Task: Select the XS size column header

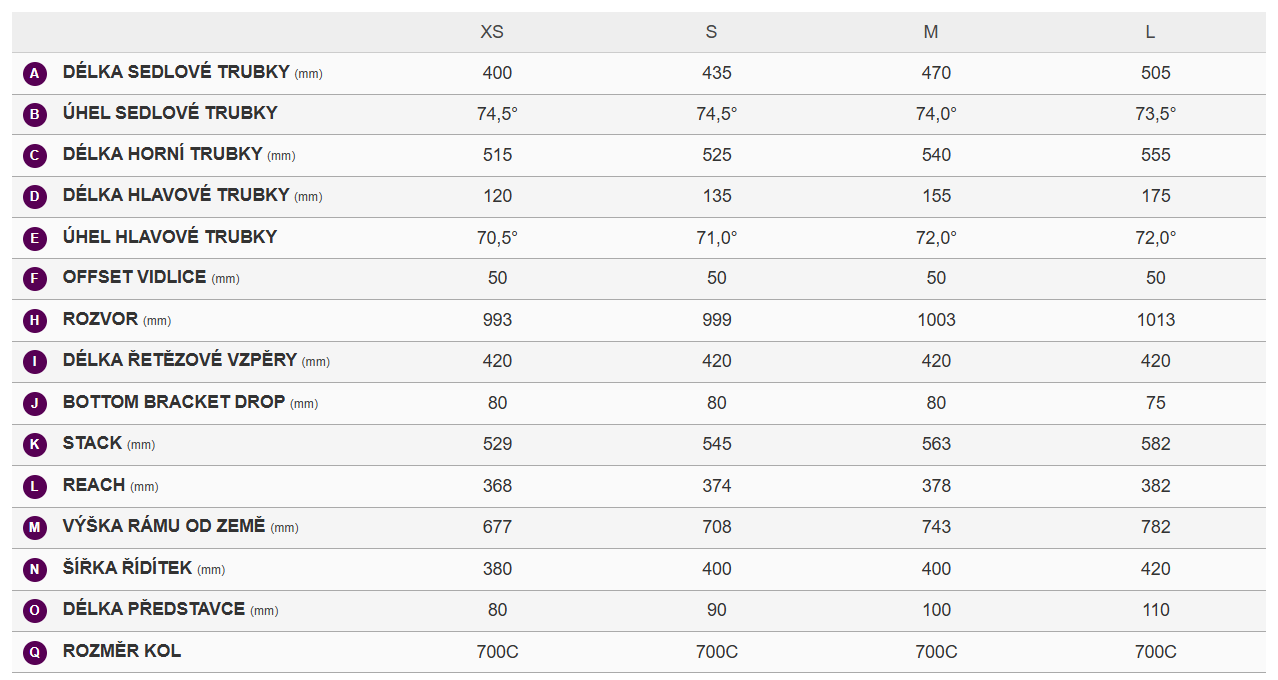Action: tap(492, 32)
